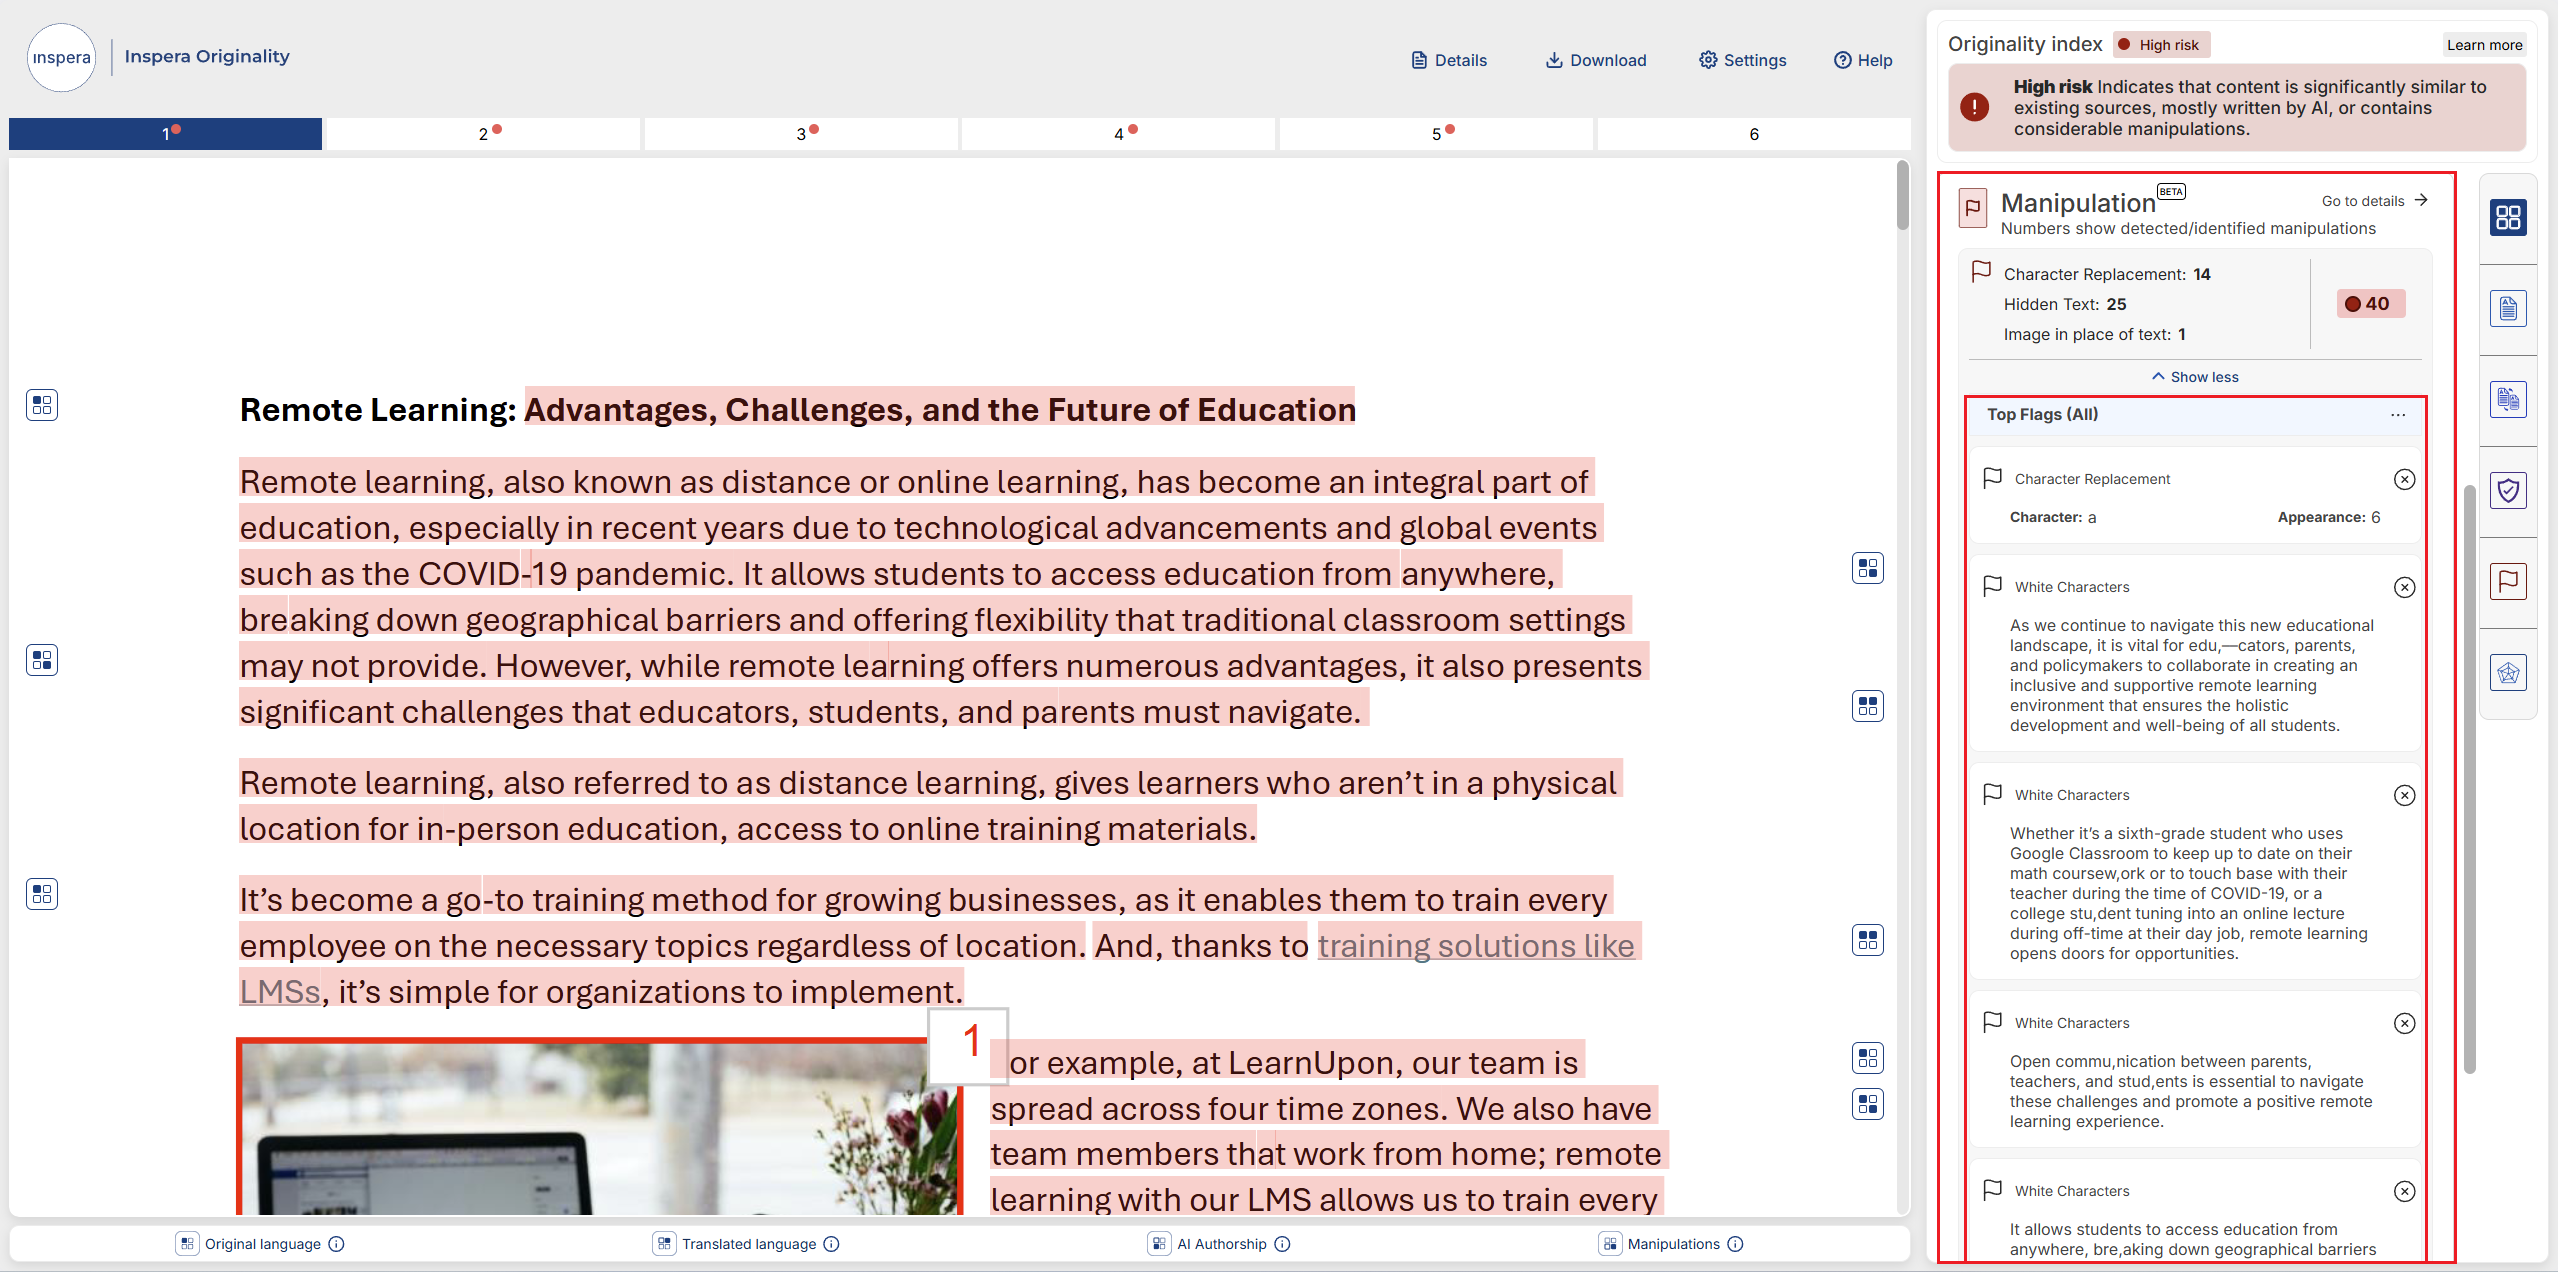
Task: Switch to page 2 tab
Action: pos(483,133)
